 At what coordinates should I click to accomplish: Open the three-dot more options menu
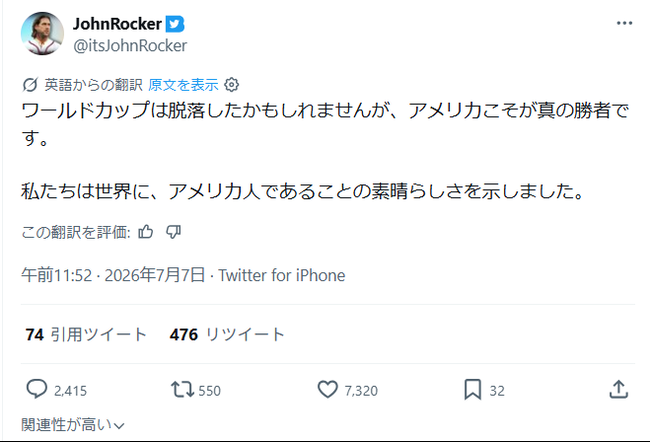(624, 23)
